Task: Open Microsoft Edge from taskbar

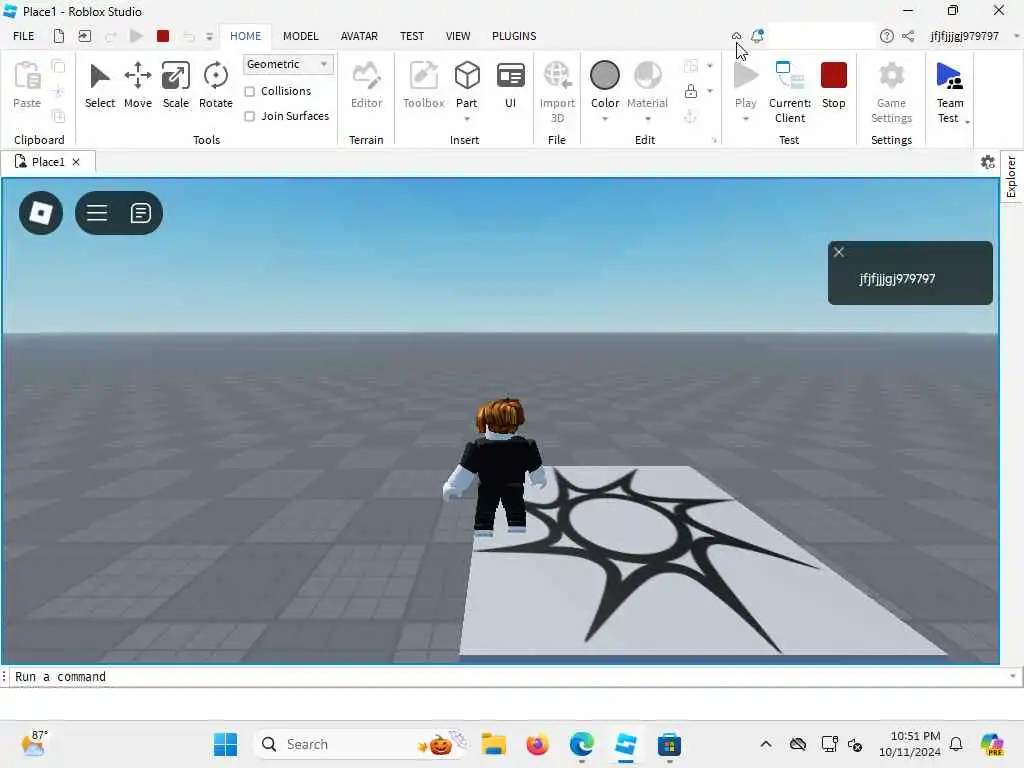Action: (581, 744)
